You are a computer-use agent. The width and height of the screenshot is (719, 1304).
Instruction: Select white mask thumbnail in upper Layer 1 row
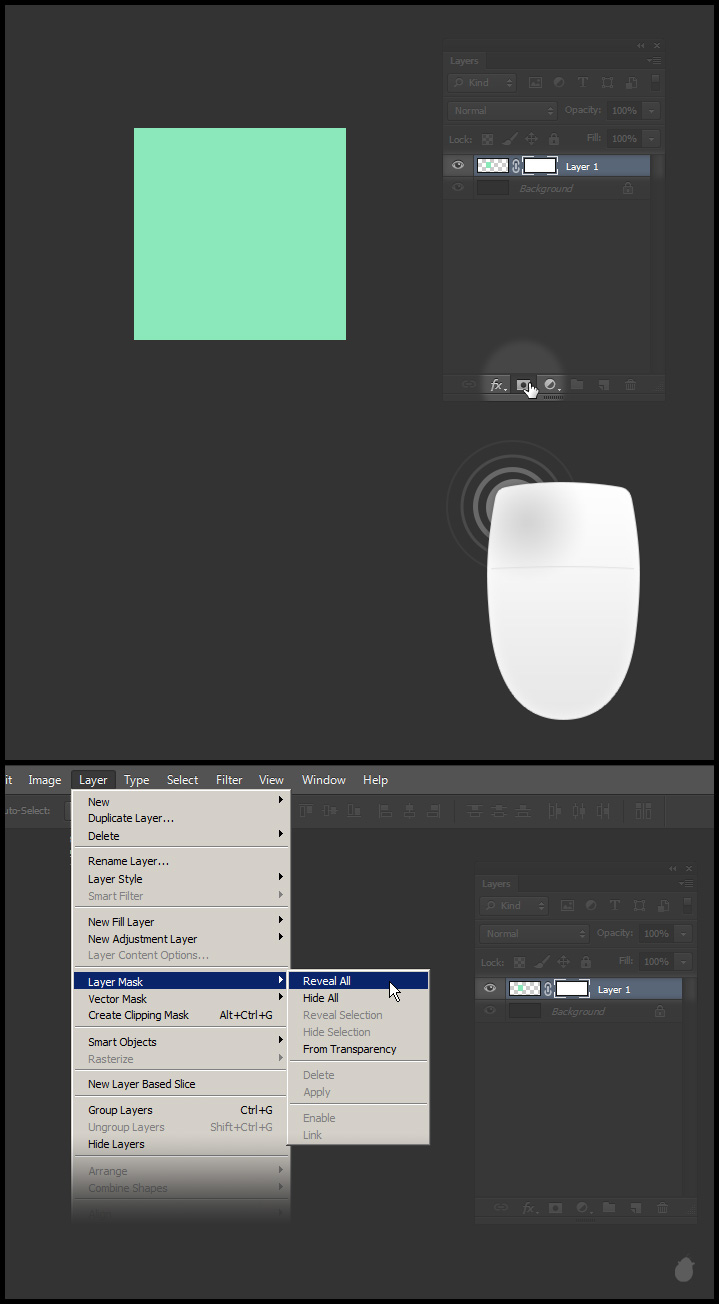click(x=540, y=166)
